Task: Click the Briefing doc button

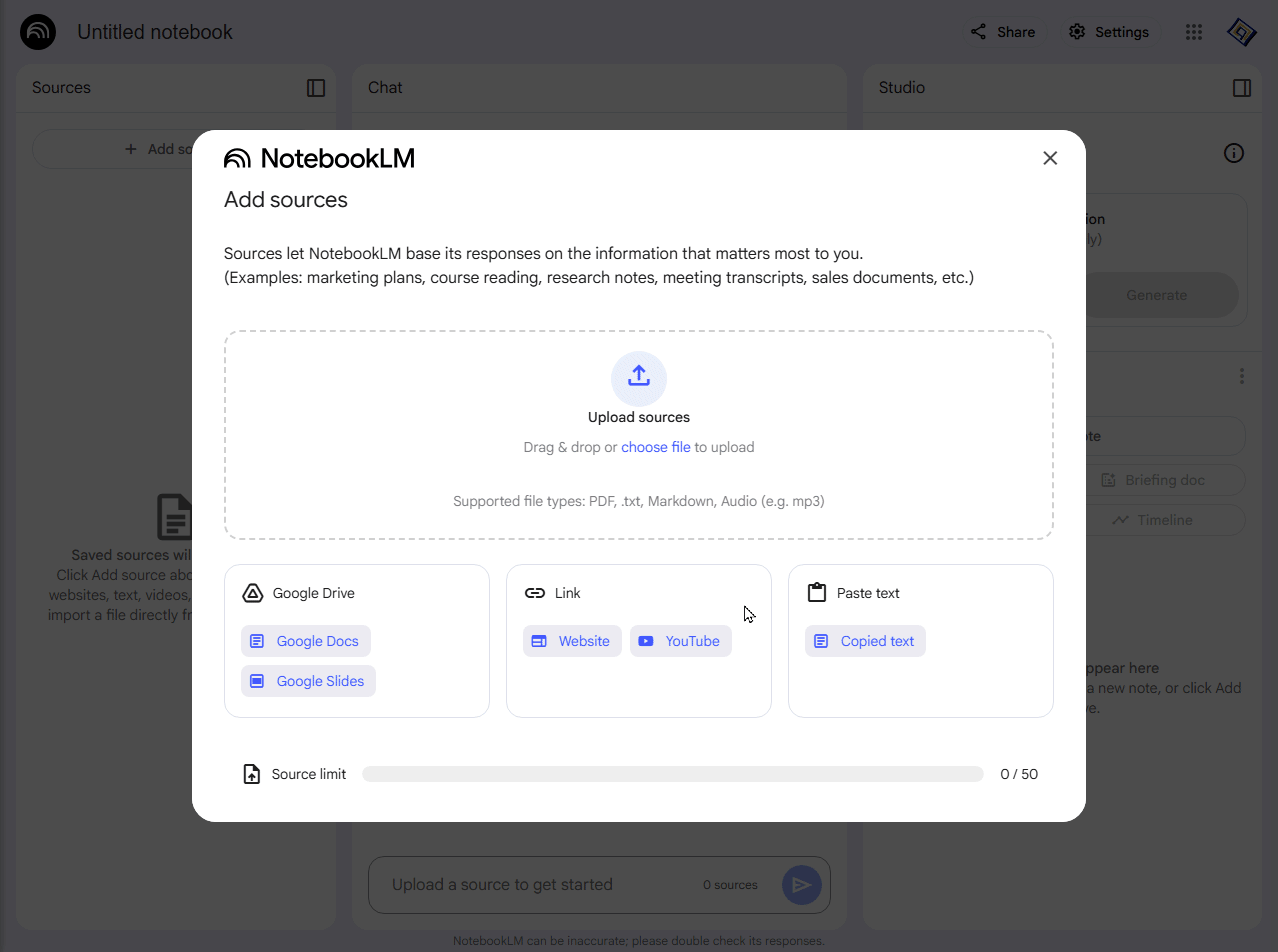Action: (x=1153, y=480)
